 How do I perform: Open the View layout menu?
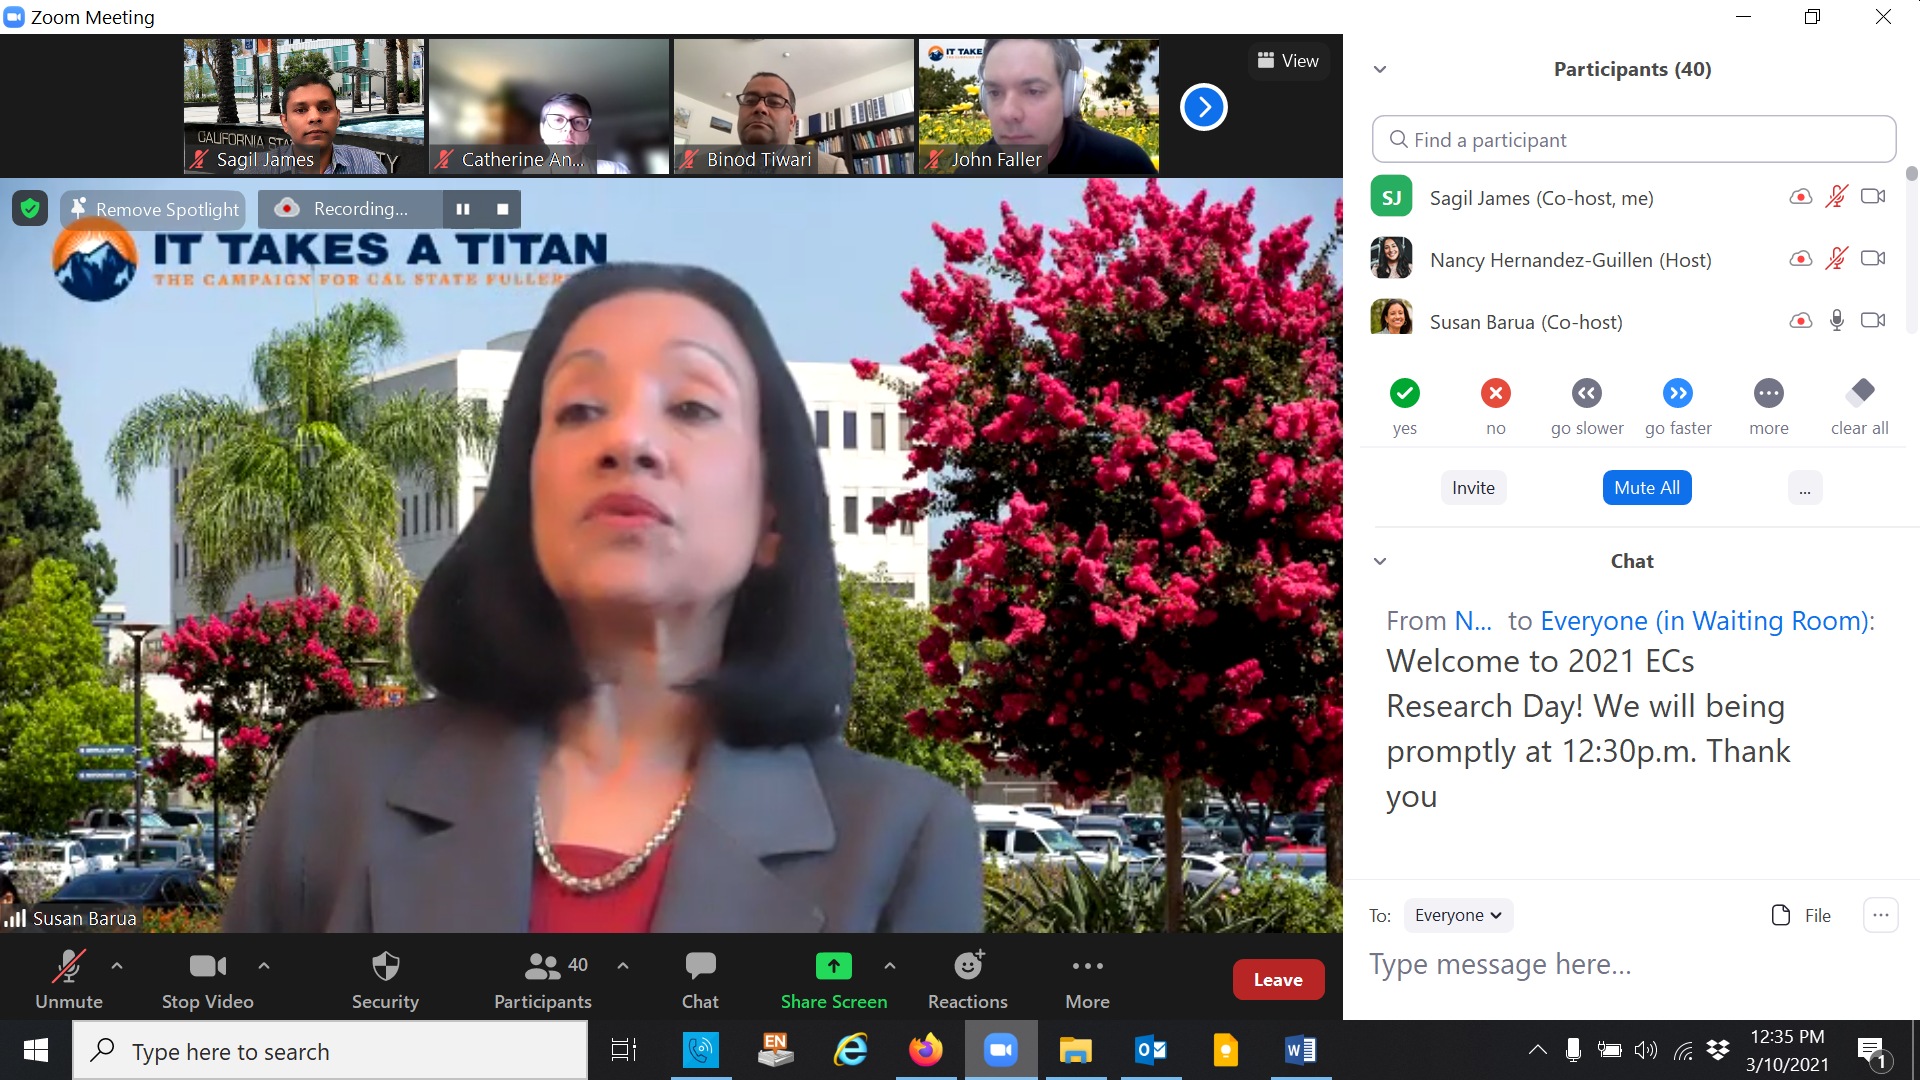[x=1288, y=61]
